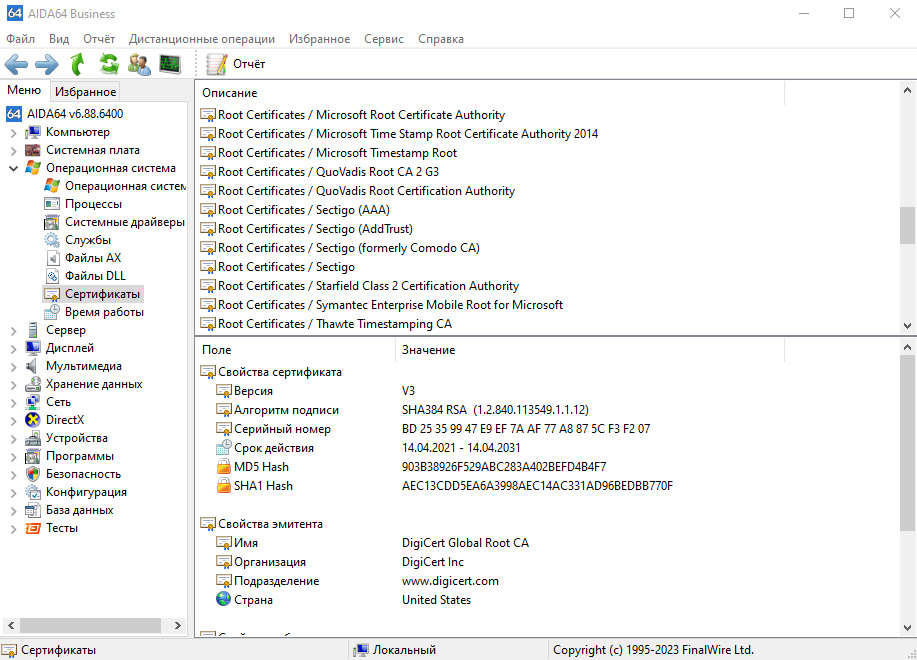Expand the Дисплей tree node
Screen dimensions: 917x660
coord(13,348)
